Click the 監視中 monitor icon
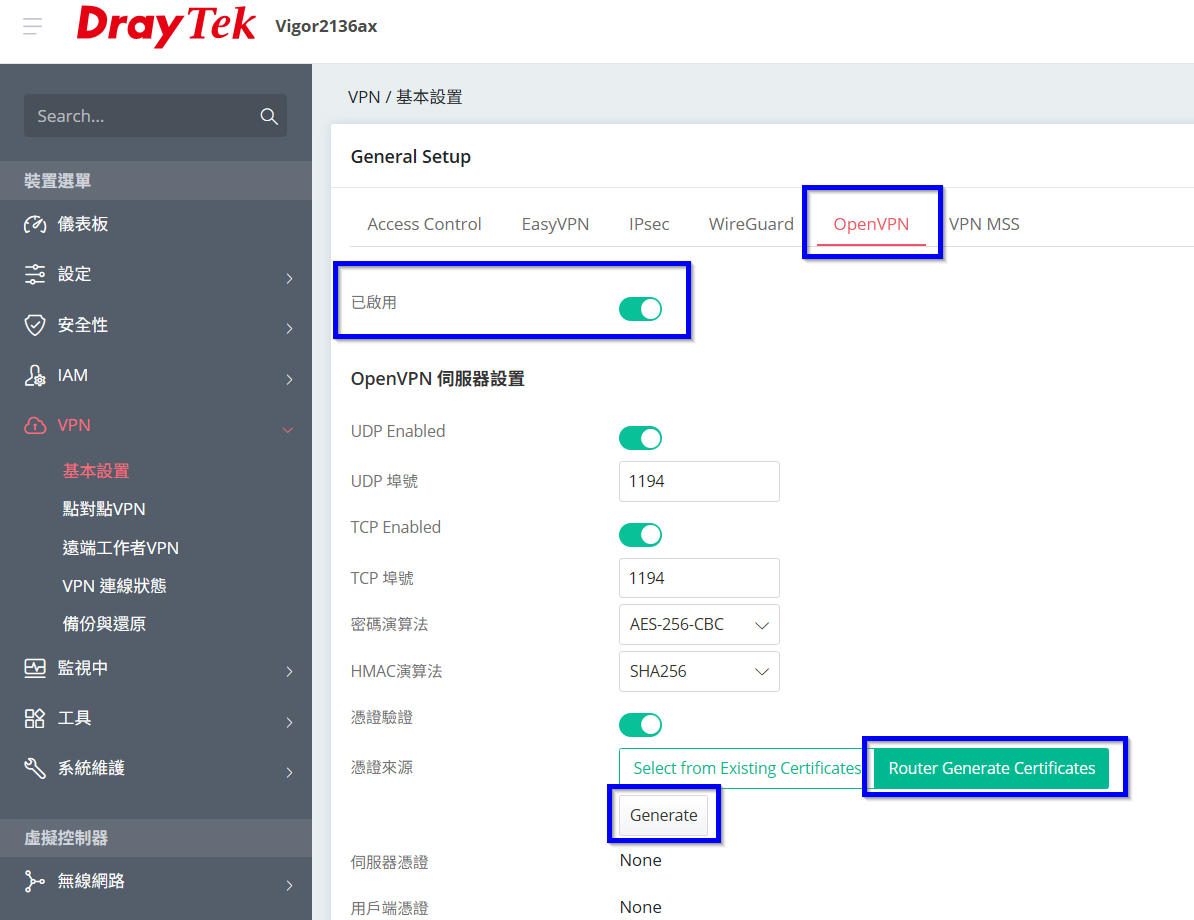Viewport: 1194px width, 920px height. [x=35, y=668]
